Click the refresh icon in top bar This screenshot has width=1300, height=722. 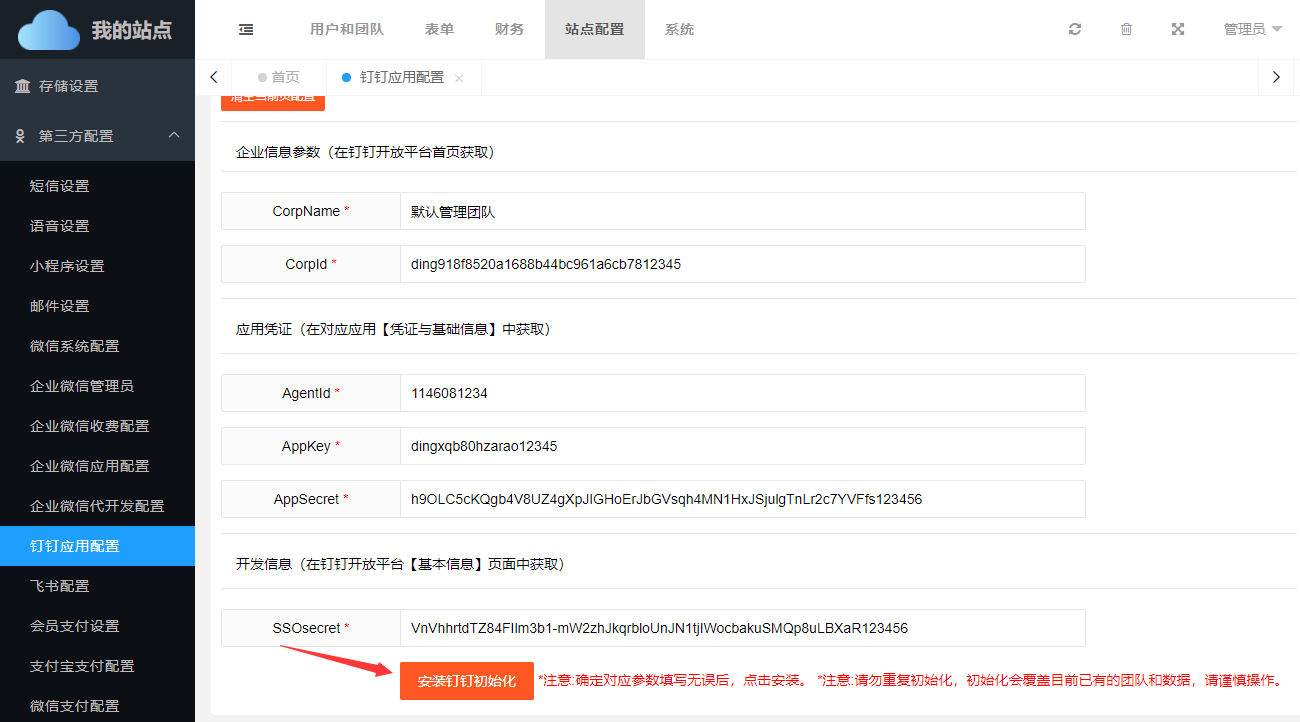click(x=1075, y=30)
